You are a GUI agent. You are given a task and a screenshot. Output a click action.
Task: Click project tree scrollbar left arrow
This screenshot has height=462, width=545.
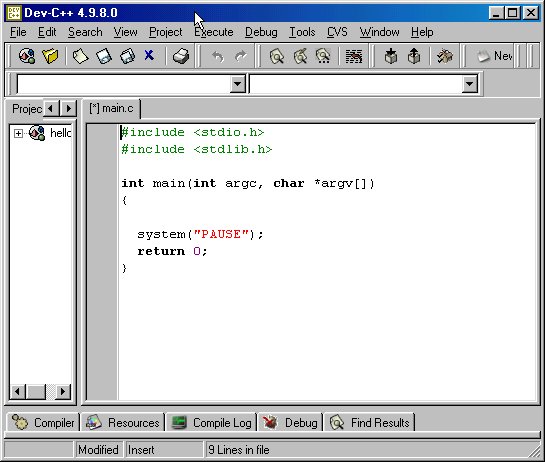[x=17, y=392]
